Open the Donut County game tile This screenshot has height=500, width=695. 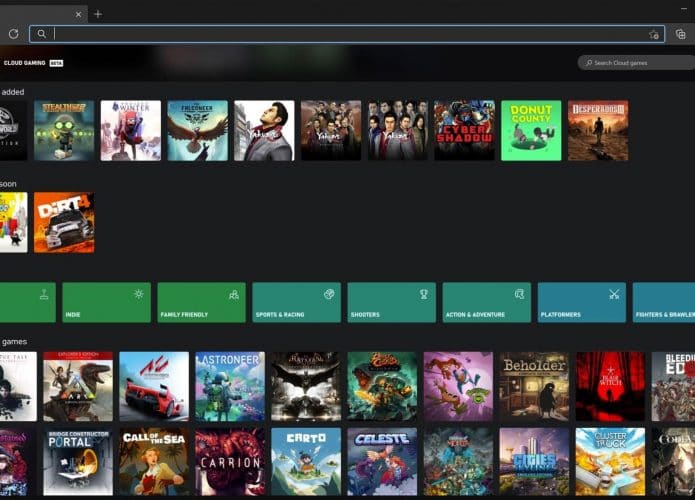point(531,130)
